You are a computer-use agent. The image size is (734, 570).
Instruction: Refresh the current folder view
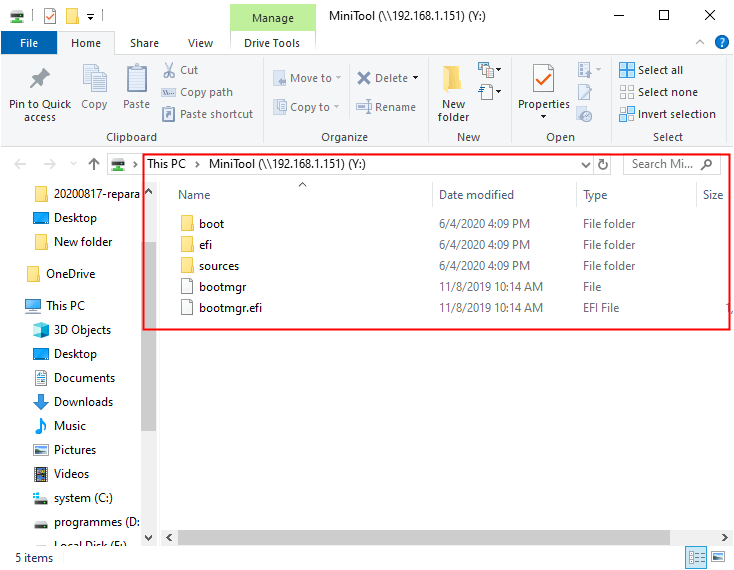602,164
